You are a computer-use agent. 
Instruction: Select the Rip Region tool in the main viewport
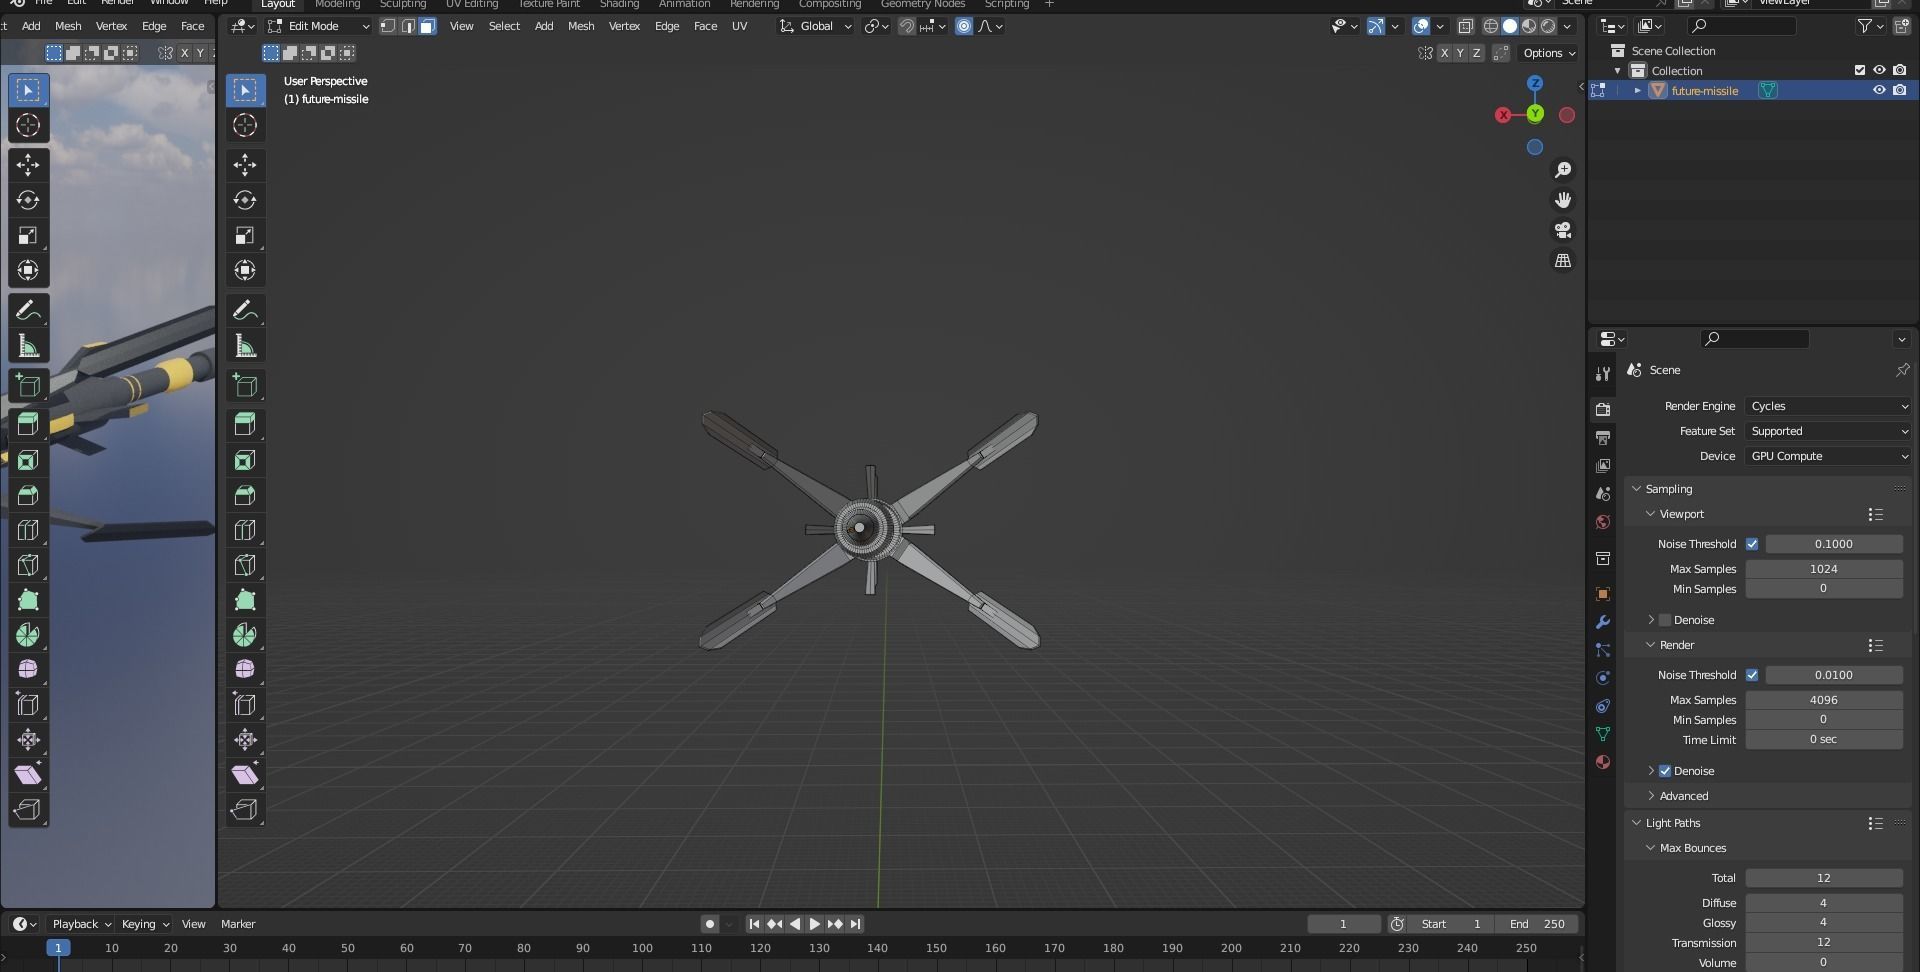tap(245, 809)
